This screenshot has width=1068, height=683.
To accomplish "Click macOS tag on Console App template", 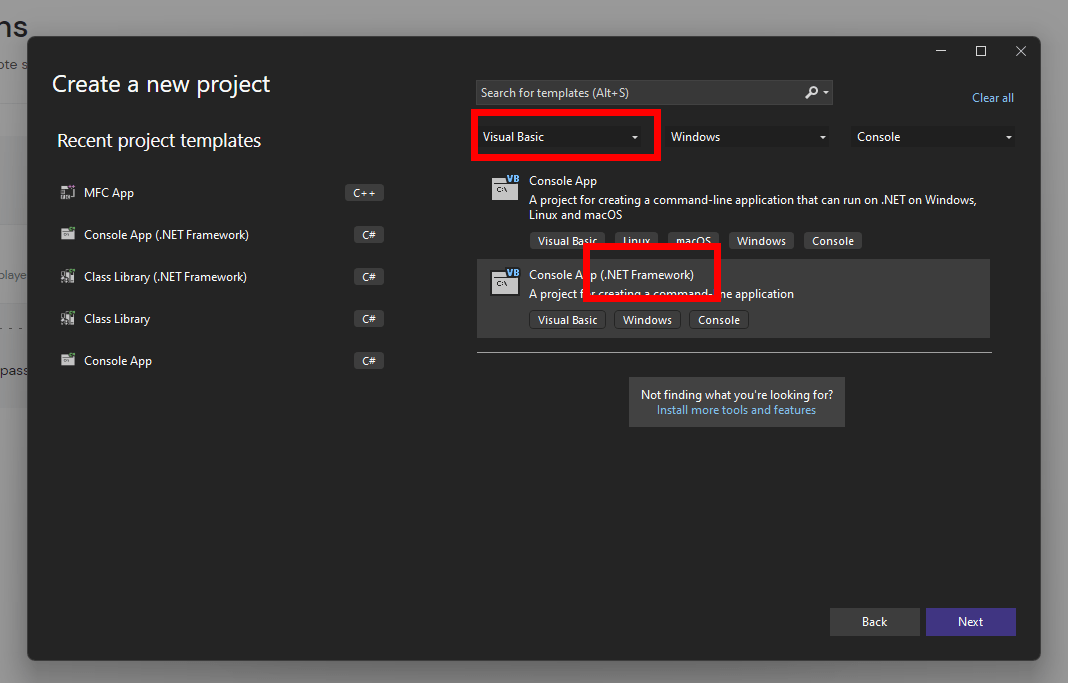I will pos(693,241).
